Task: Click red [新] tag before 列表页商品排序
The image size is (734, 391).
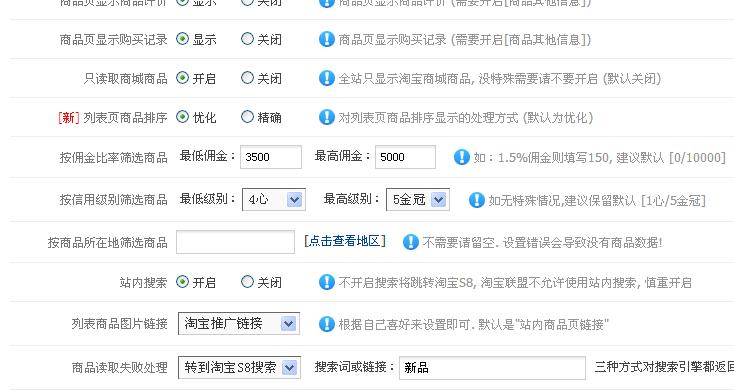Action: (69, 118)
